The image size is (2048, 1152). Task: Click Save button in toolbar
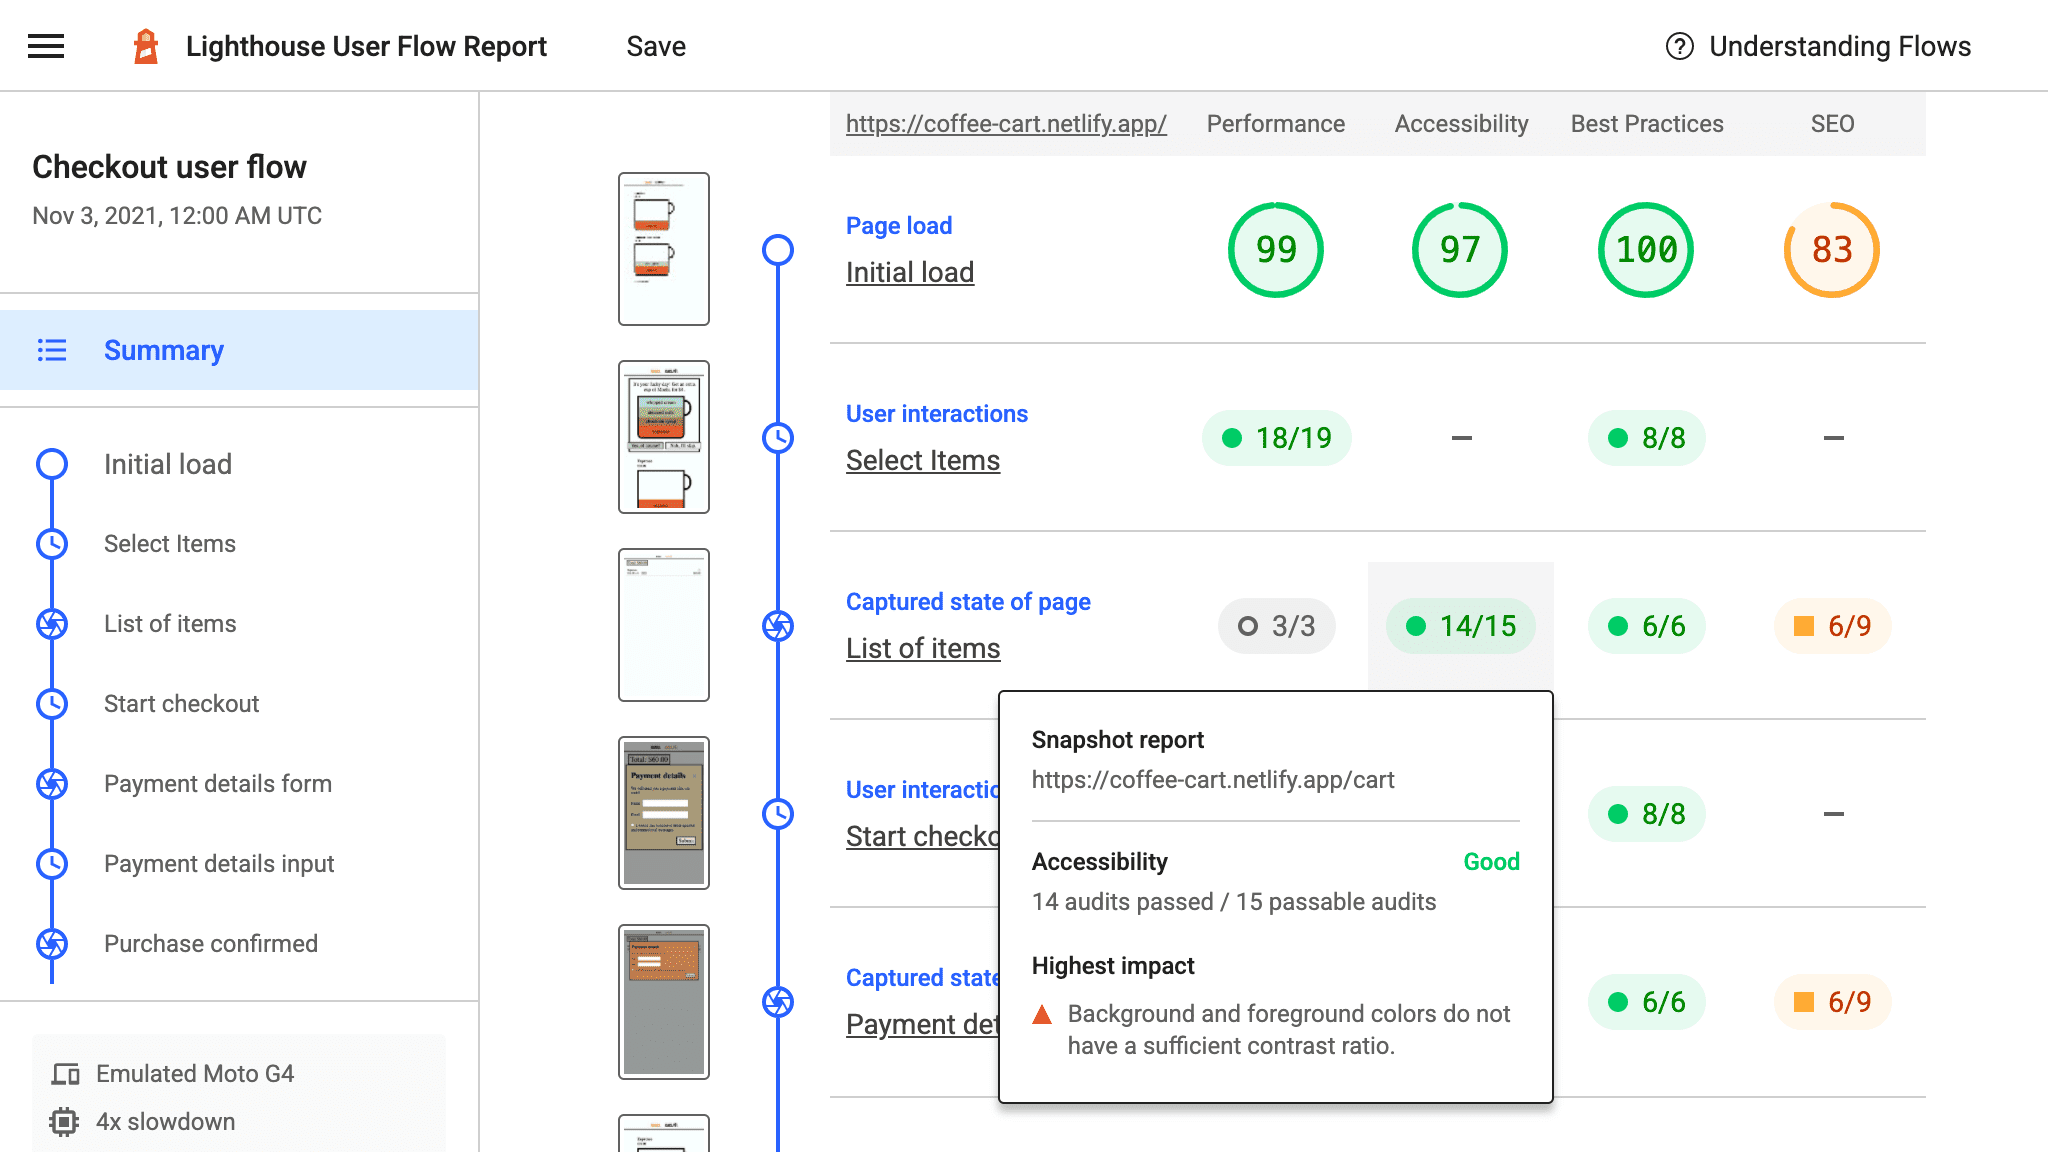[655, 45]
